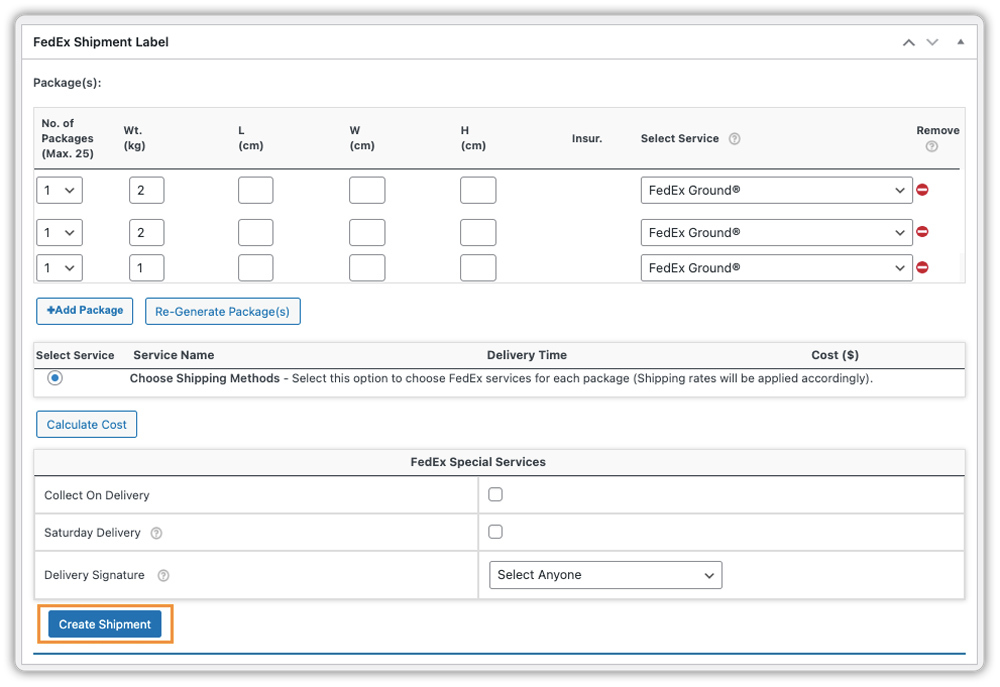This screenshot has width=1000, height=687.
Task: Click the "Remove" column header text
Action: point(938,130)
